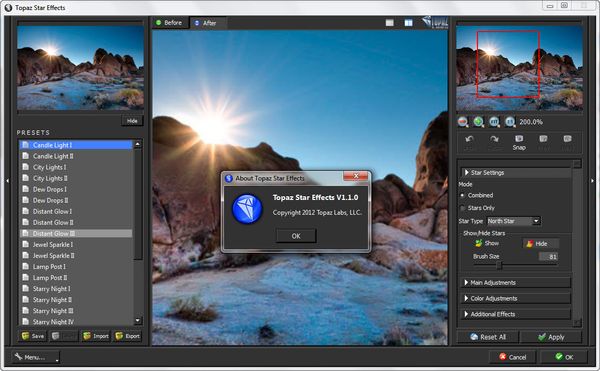Select the City Lights I preset

click(x=76, y=167)
